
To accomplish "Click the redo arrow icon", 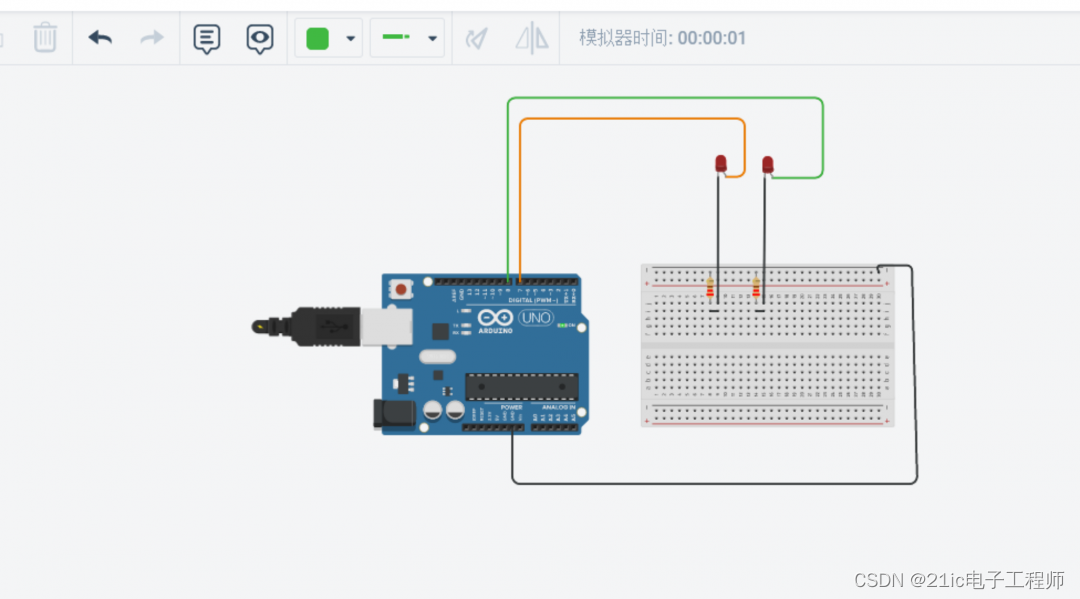I will 150,37.
